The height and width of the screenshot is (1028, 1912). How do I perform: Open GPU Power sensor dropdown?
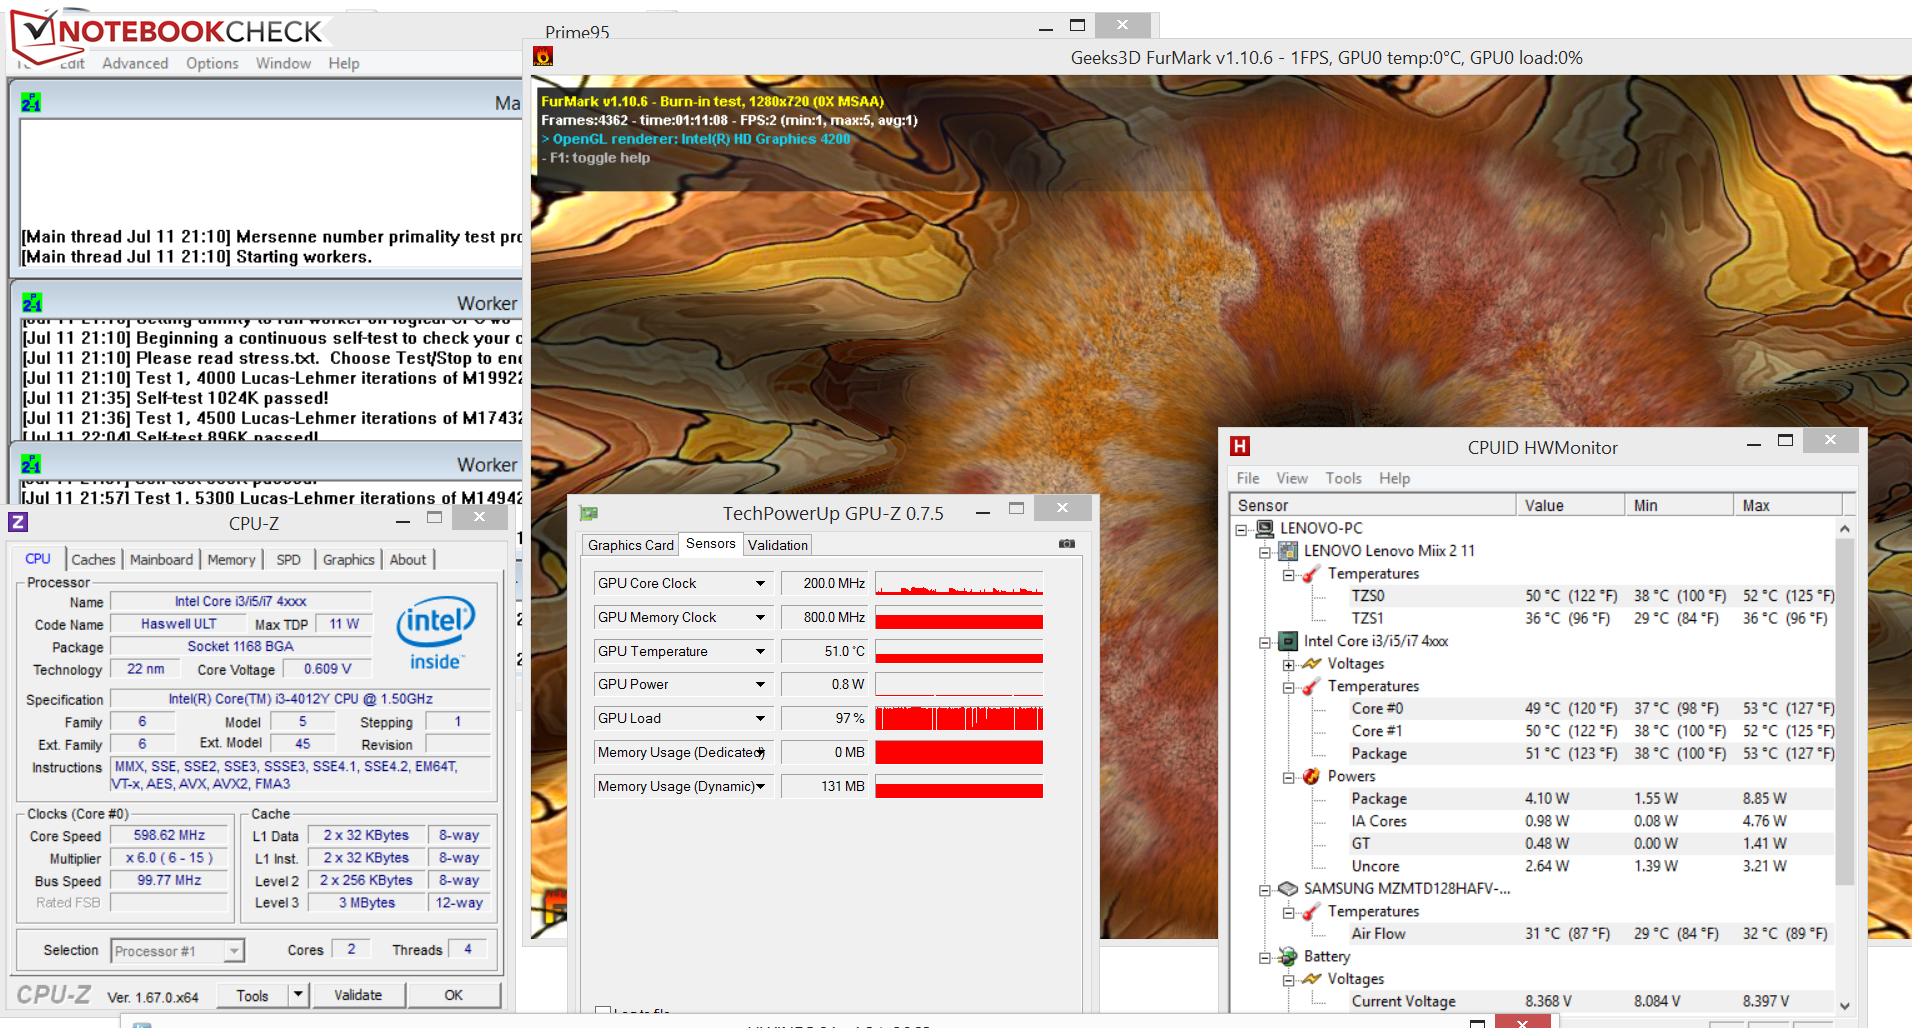pos(760,684)
